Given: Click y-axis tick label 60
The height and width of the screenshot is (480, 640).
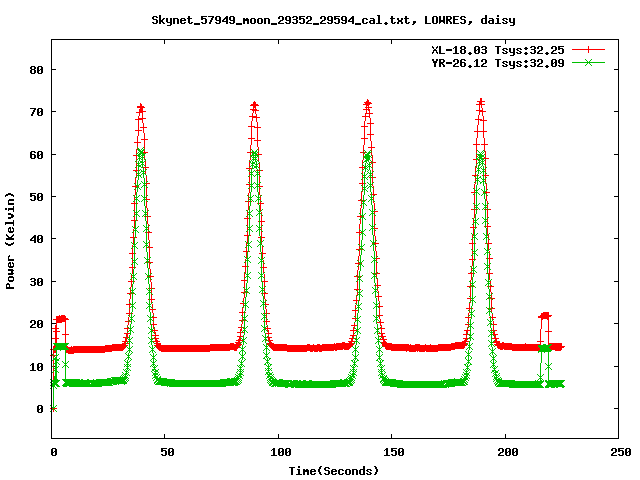Looking at the screenshot, I should [x=36, y=155].
